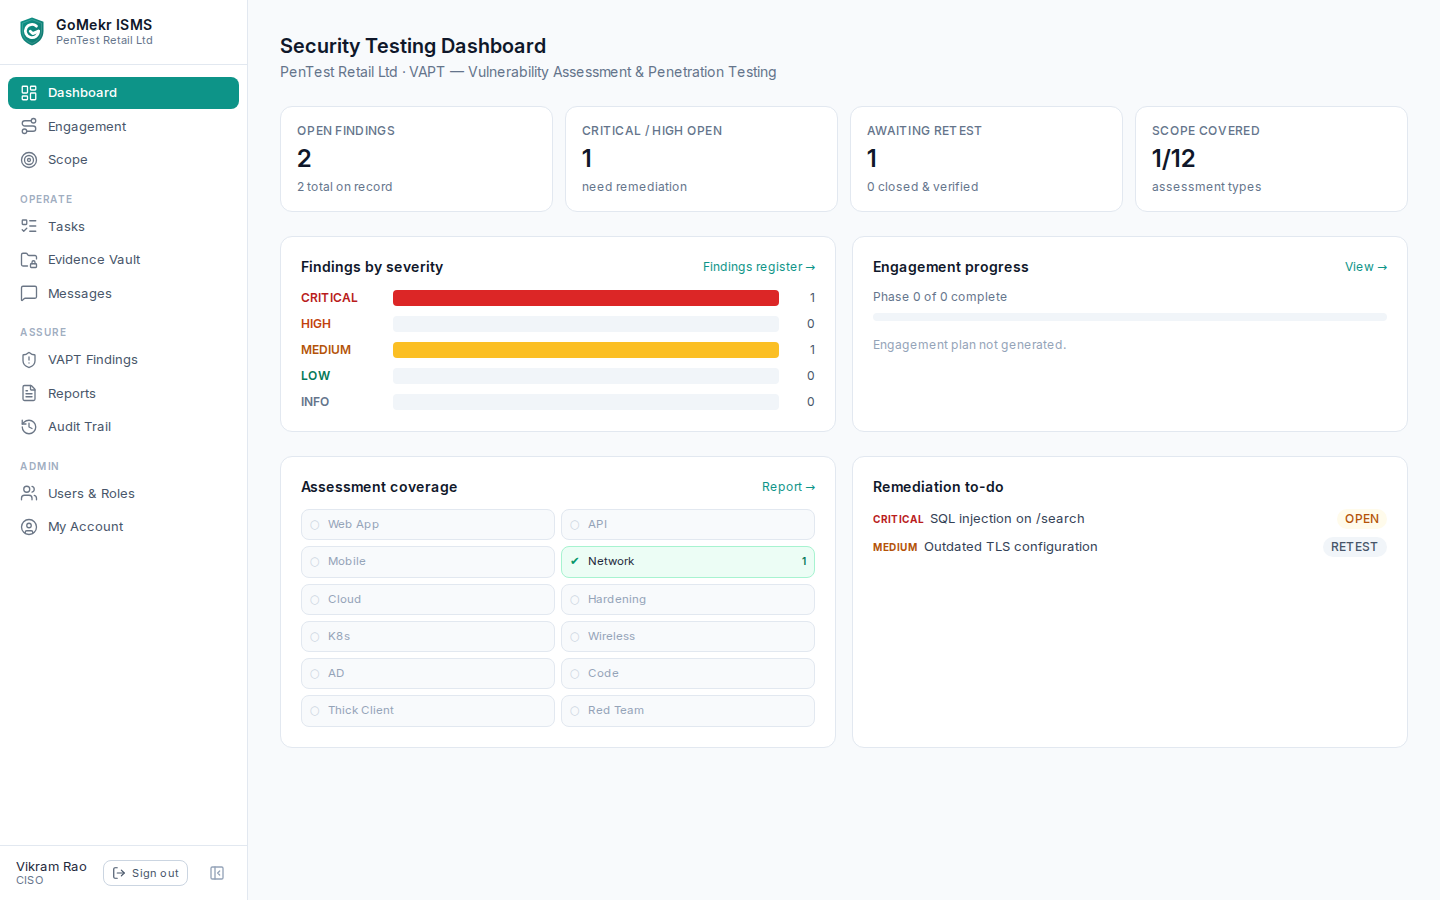Click View link in Engagement progress
The height and width of the screenshot is (900, 1440).
click(x=1366, y=267)
